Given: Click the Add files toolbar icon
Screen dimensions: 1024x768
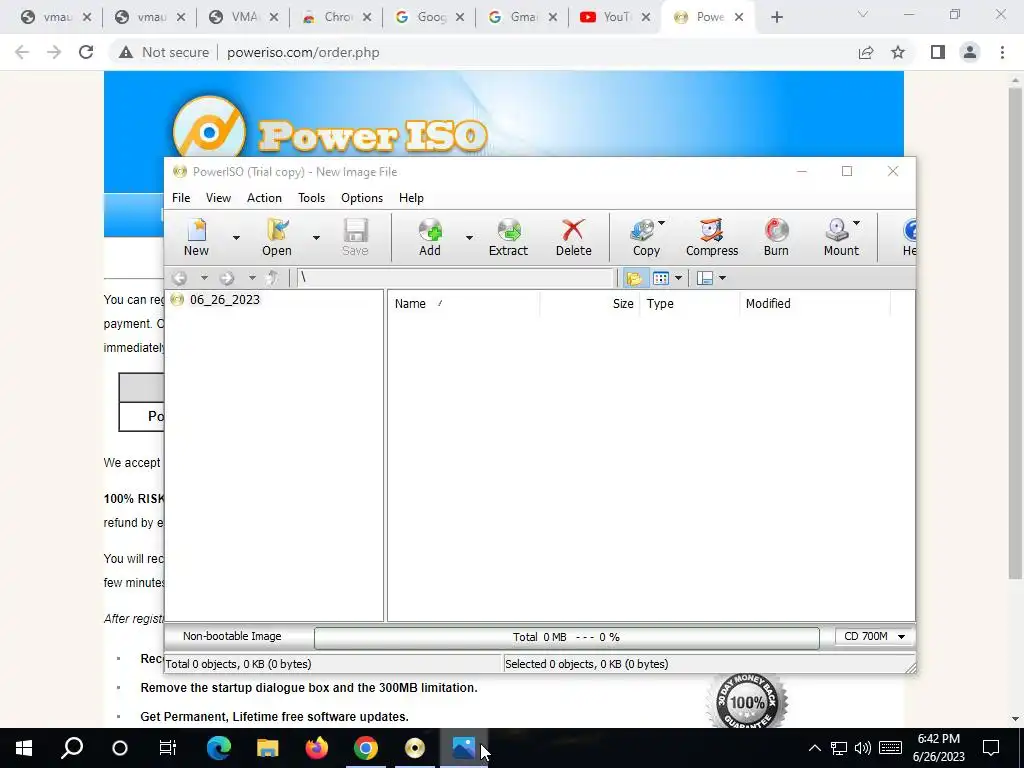Looking at the screenshot, I should tap(430, 237).
